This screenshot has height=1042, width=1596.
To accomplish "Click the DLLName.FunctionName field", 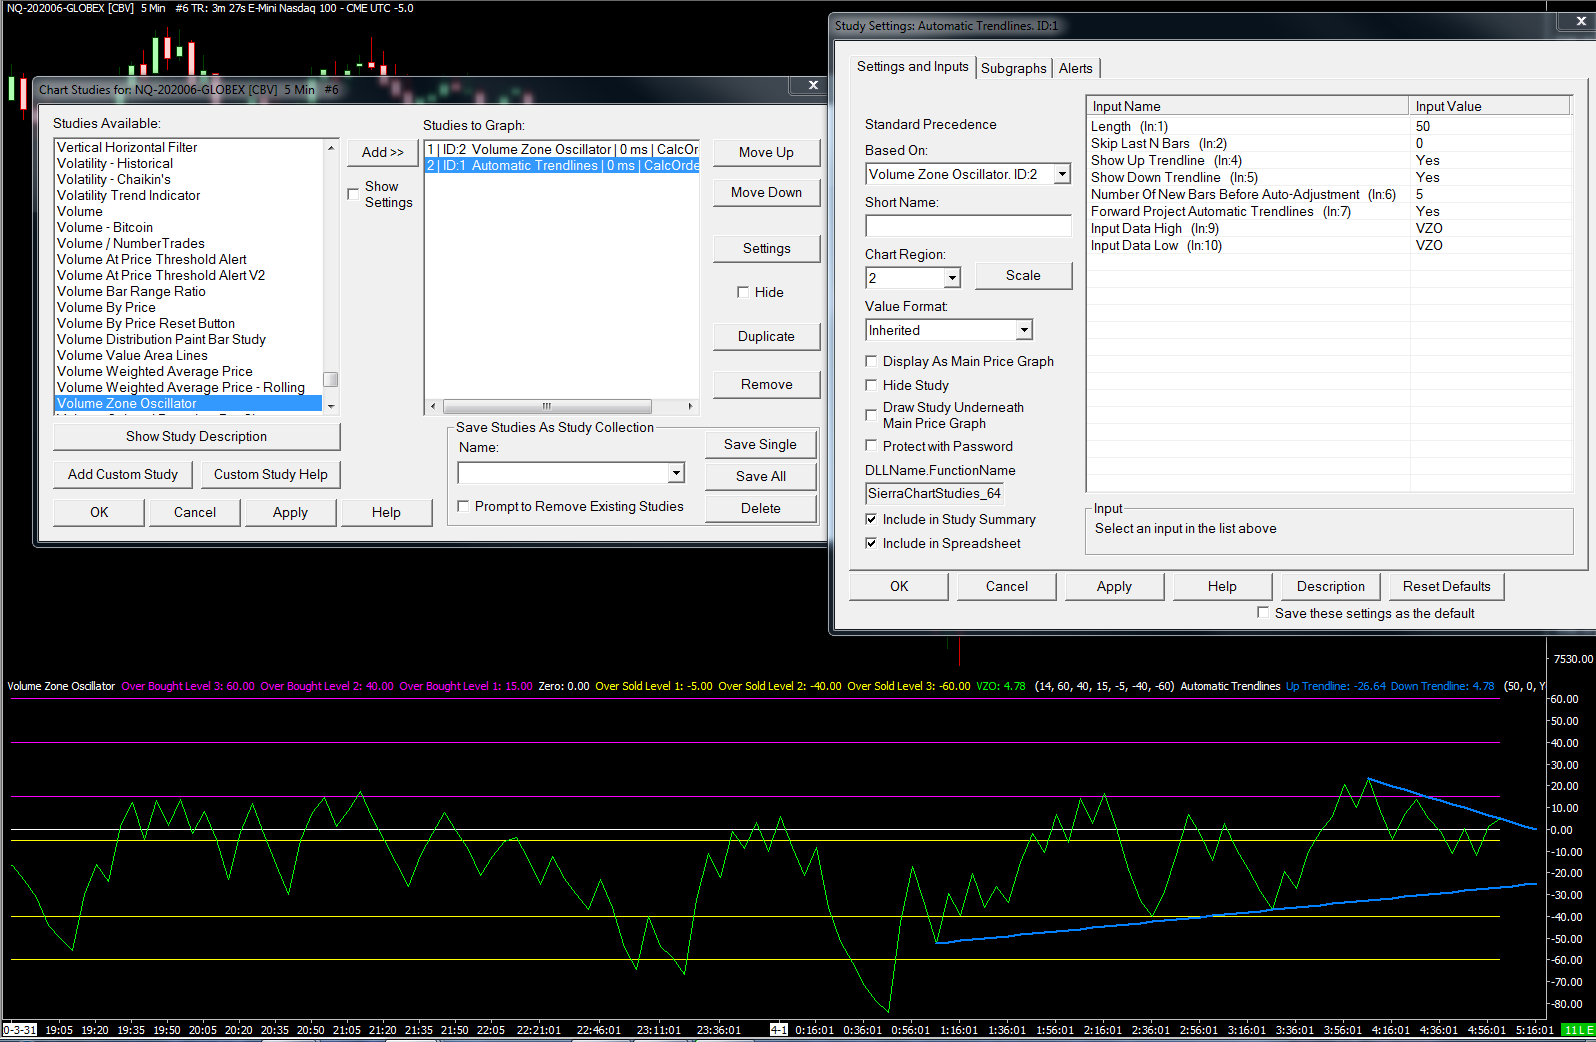I will tap(934, 493).
